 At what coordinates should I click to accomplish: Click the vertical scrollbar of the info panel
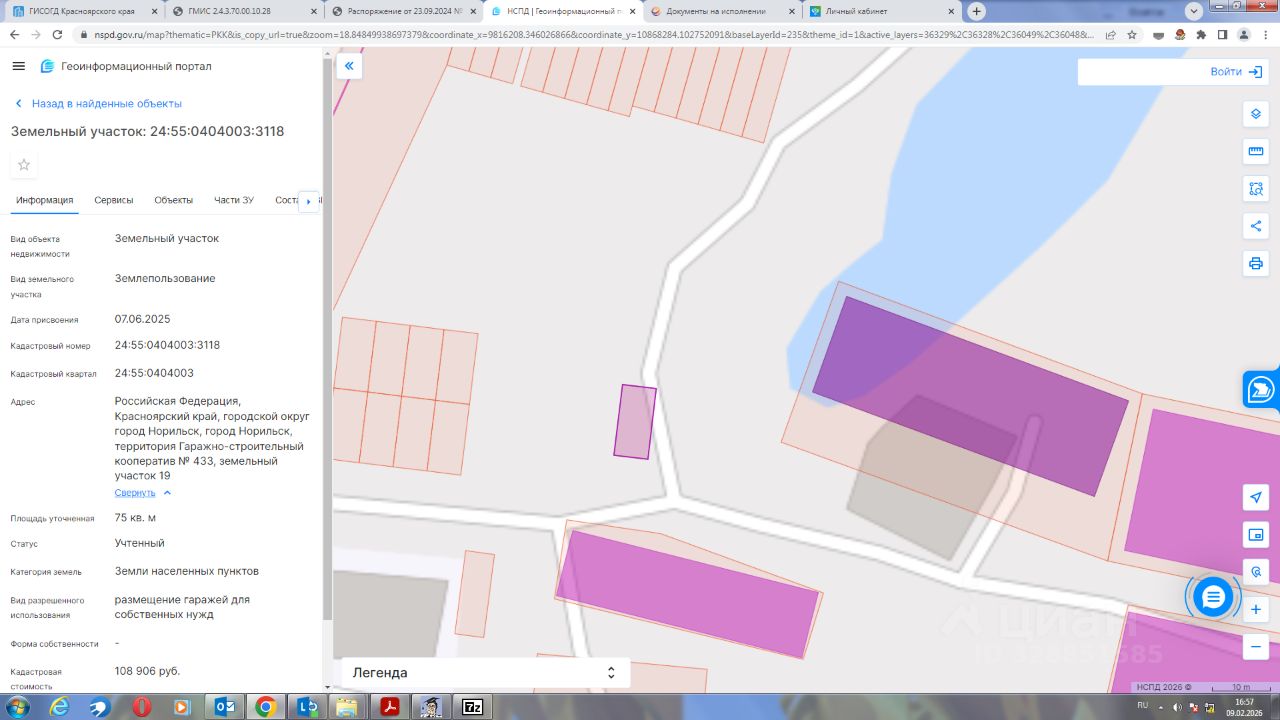327,340
